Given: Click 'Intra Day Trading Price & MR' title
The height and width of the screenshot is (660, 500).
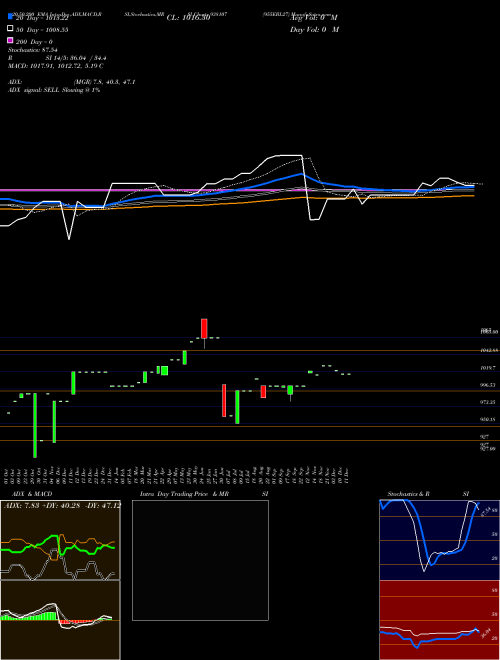Looking at the screenshot, I should (184, 494).
